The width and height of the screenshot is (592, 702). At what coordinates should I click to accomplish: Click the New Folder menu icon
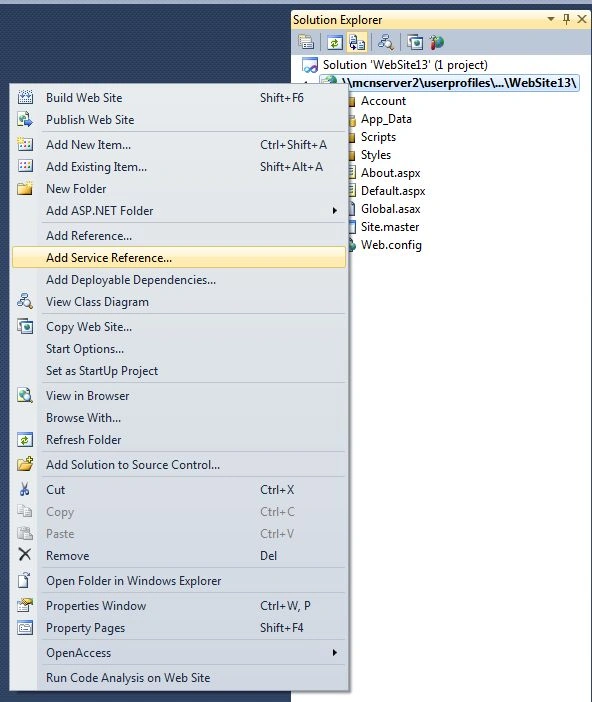point(25,188)
